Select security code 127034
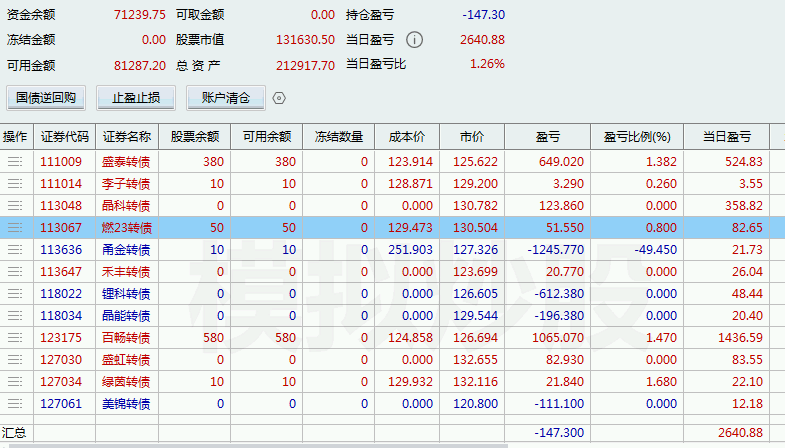 (x=61, y=382)
